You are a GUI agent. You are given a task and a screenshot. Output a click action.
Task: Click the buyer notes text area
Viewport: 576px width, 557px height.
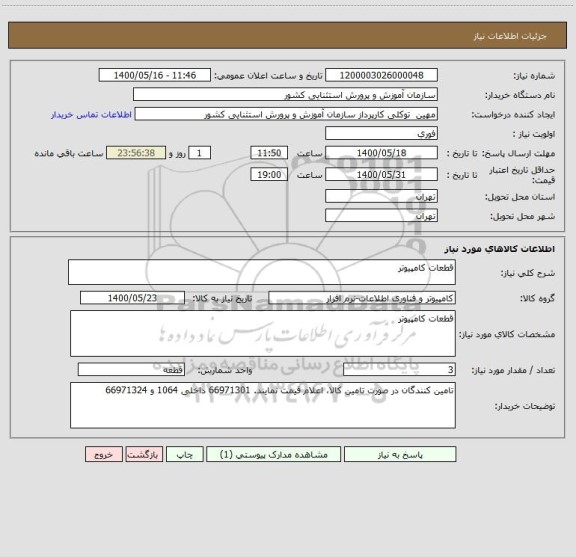pyautogui.click(x=263, y=405)
